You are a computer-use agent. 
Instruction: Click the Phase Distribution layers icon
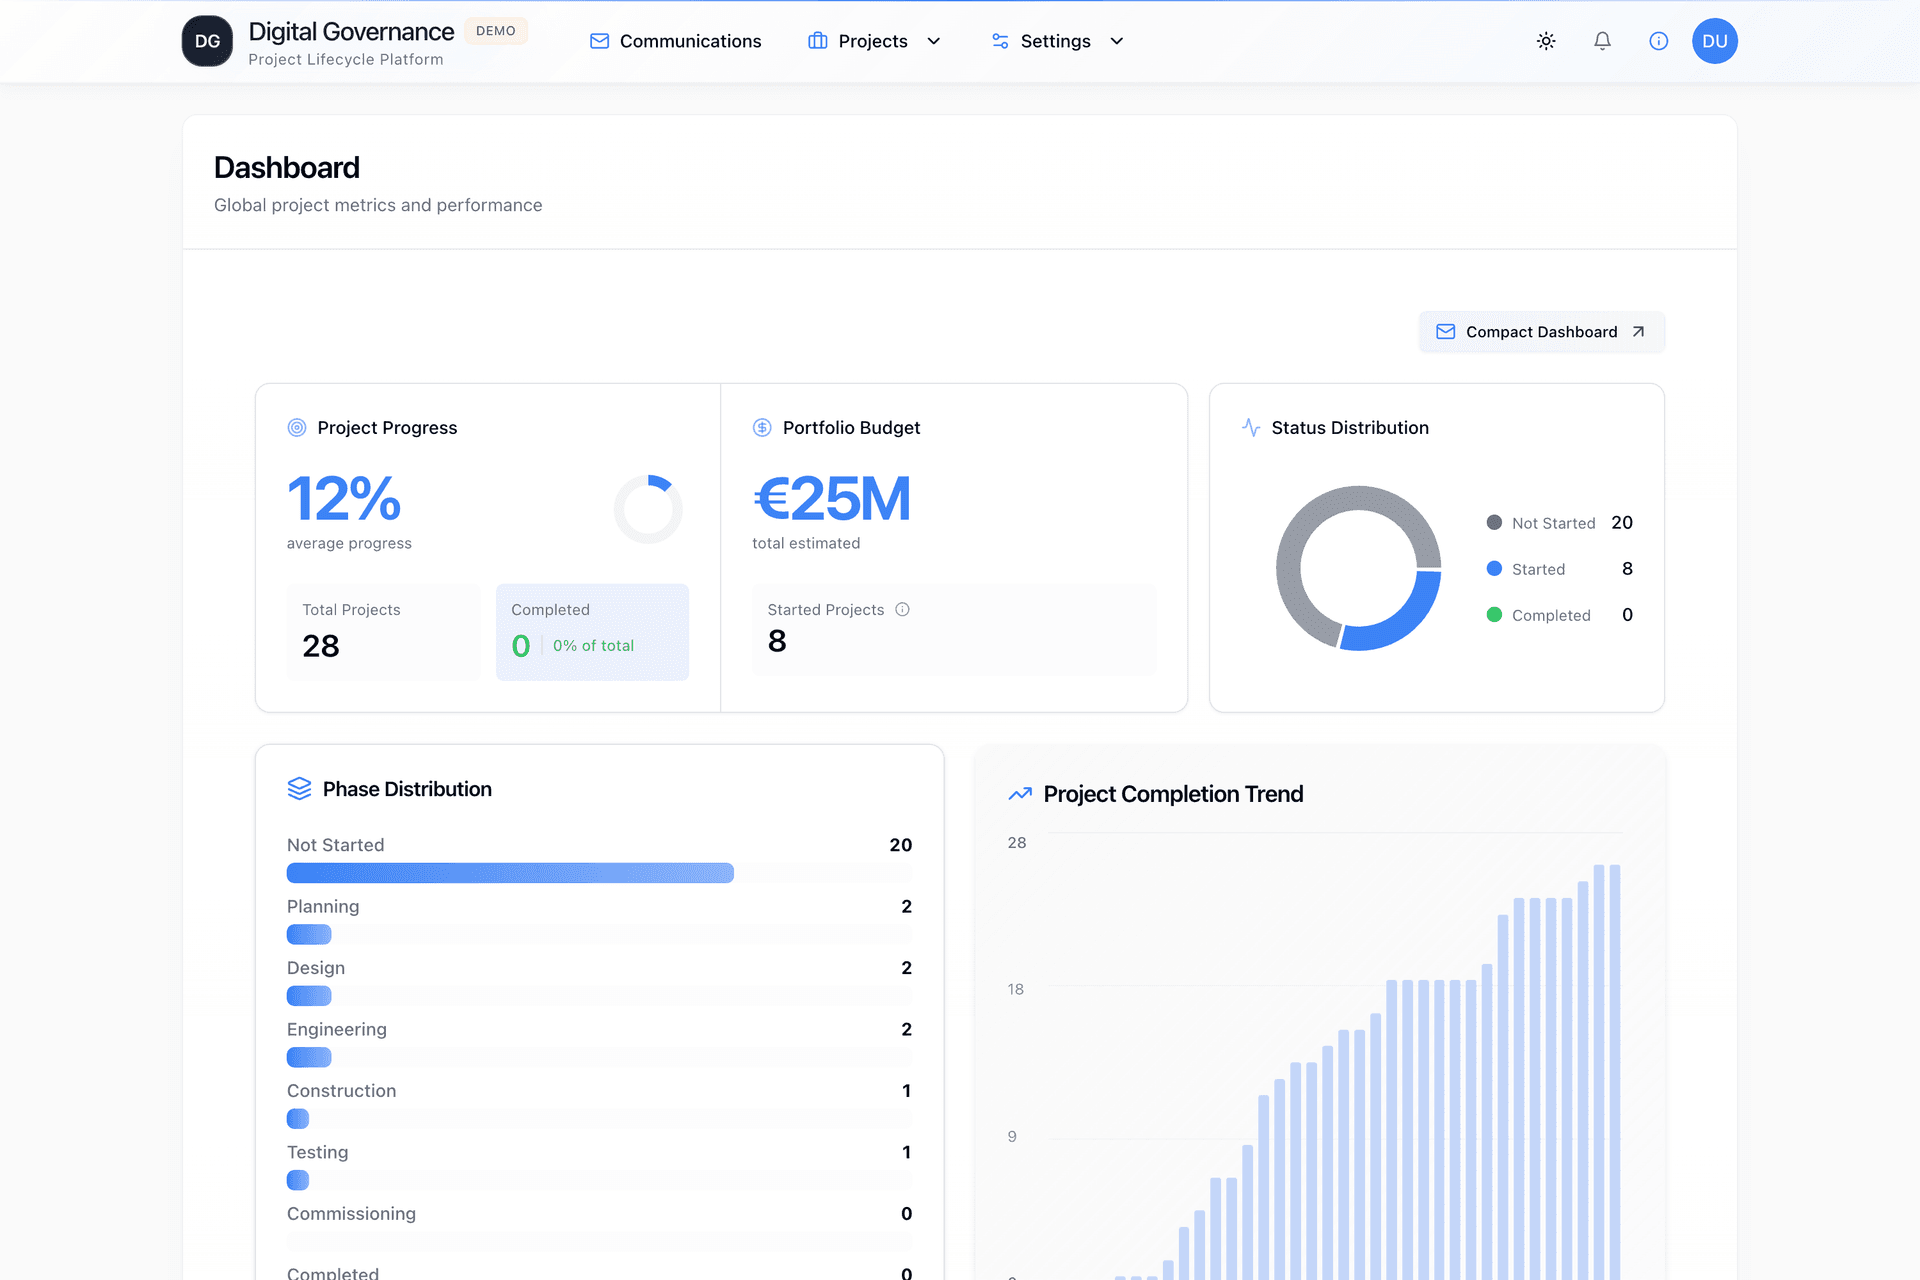pos(299,789)
